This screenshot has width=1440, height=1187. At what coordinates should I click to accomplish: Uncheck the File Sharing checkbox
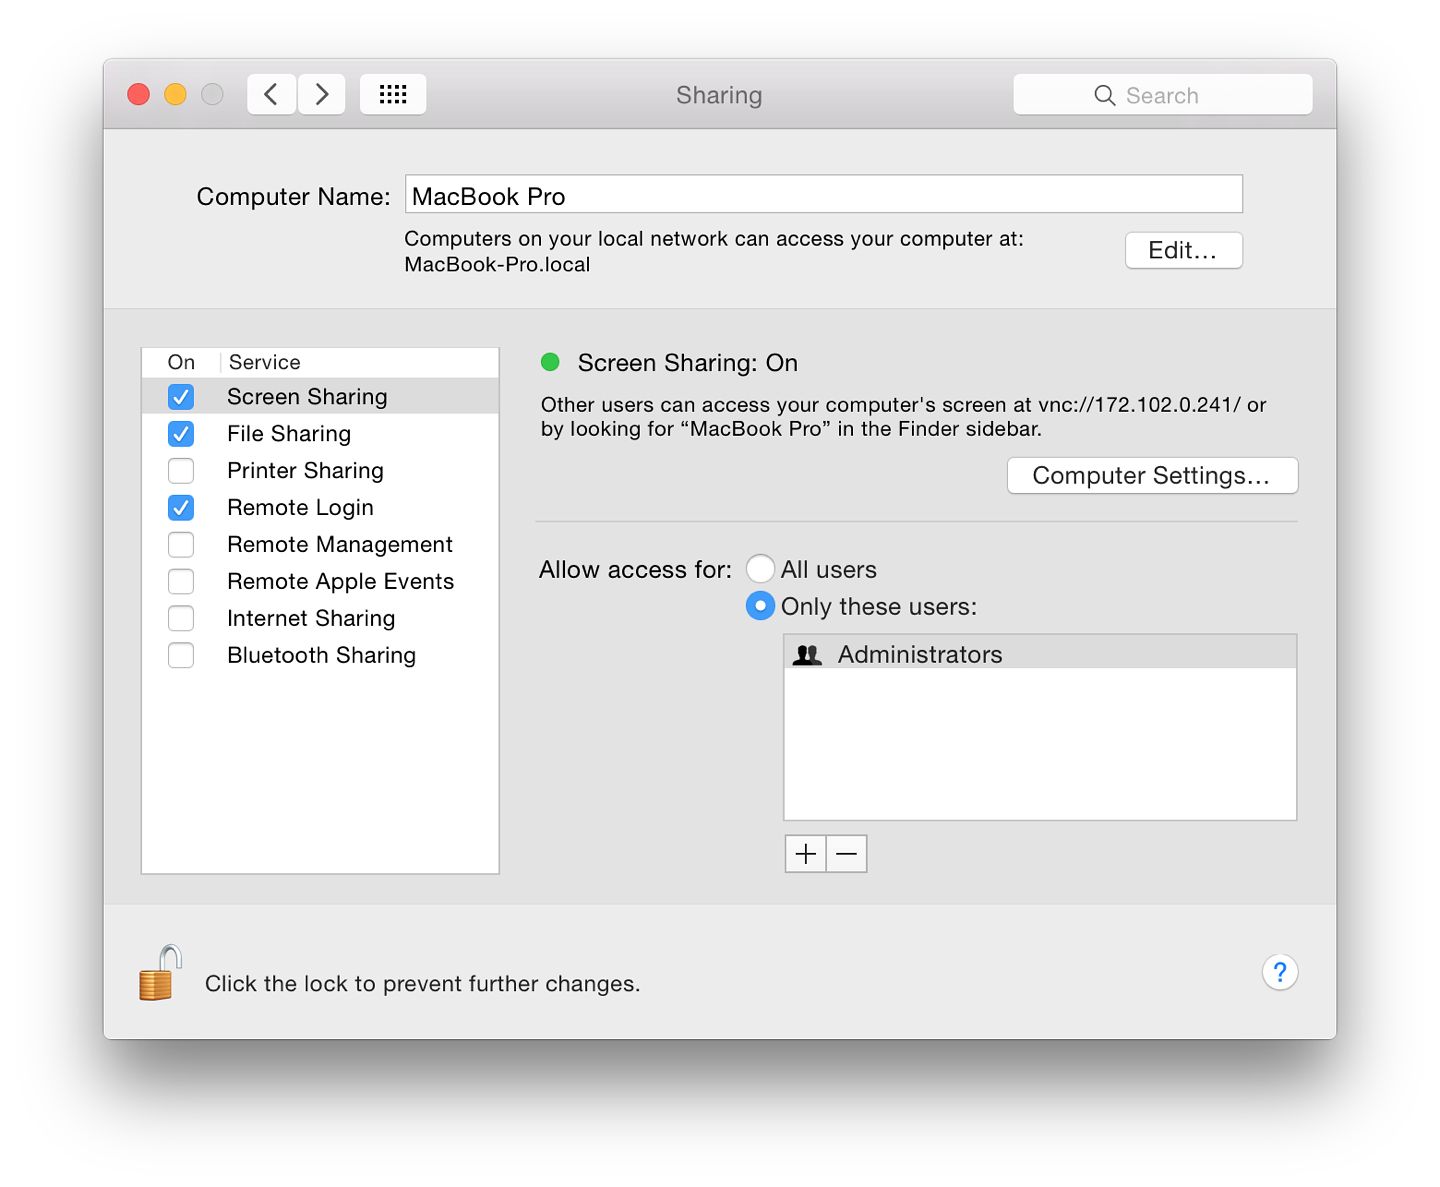coord(181,434)
